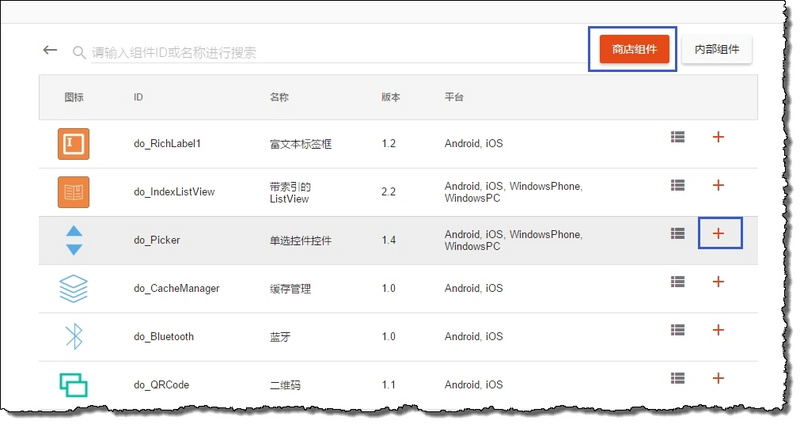Click the blue up-down arrows do_Picker icon
The height and width of the screenshot is (424, 800).
click(x=74, y=240)
